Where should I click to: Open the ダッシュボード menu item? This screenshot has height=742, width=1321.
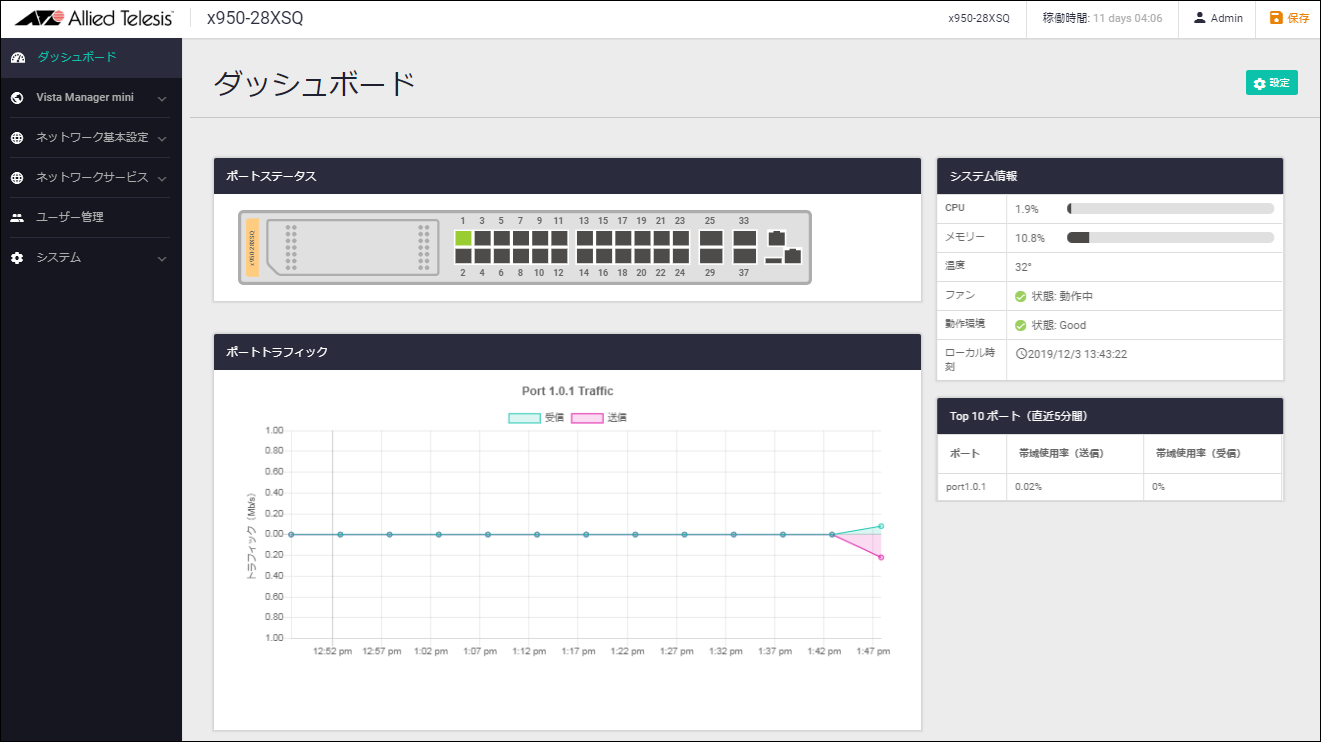click(77, 57)
